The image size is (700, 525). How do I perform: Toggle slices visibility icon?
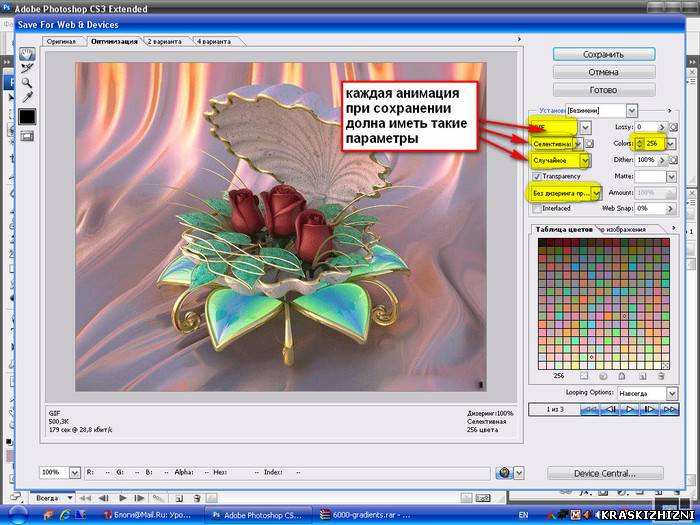click(x=27, y=136)
